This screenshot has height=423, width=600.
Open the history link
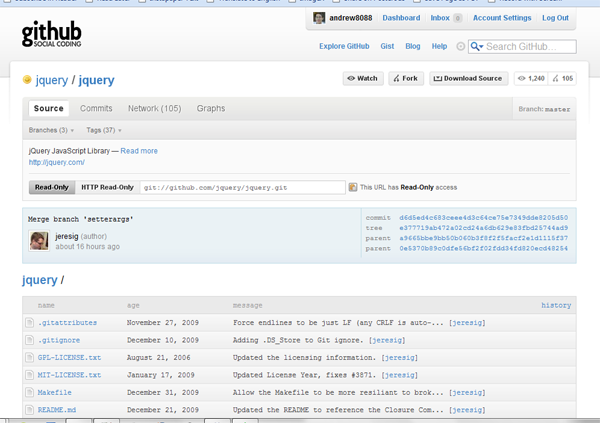(556, 305)
